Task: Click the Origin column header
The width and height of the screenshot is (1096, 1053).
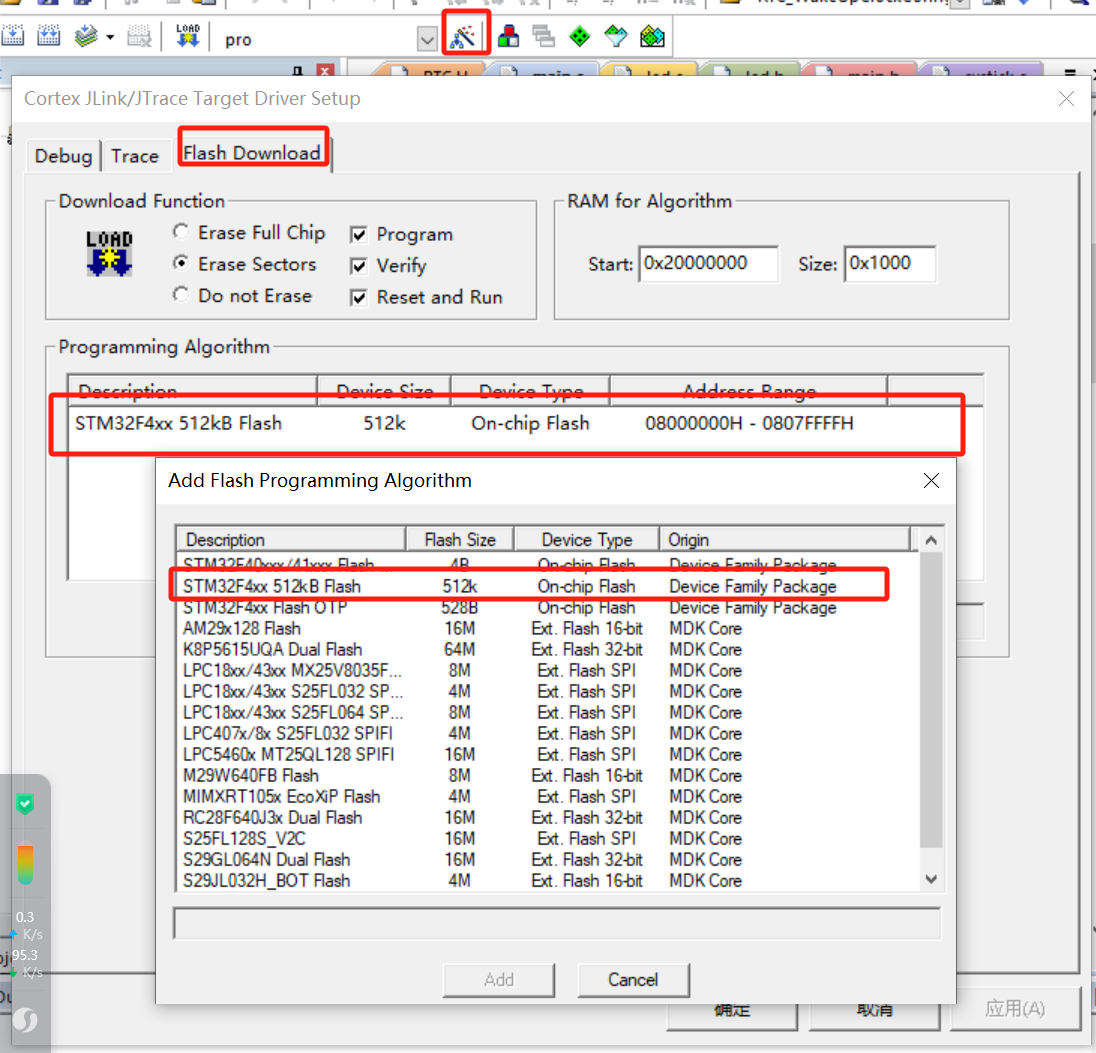Action: 784,540
